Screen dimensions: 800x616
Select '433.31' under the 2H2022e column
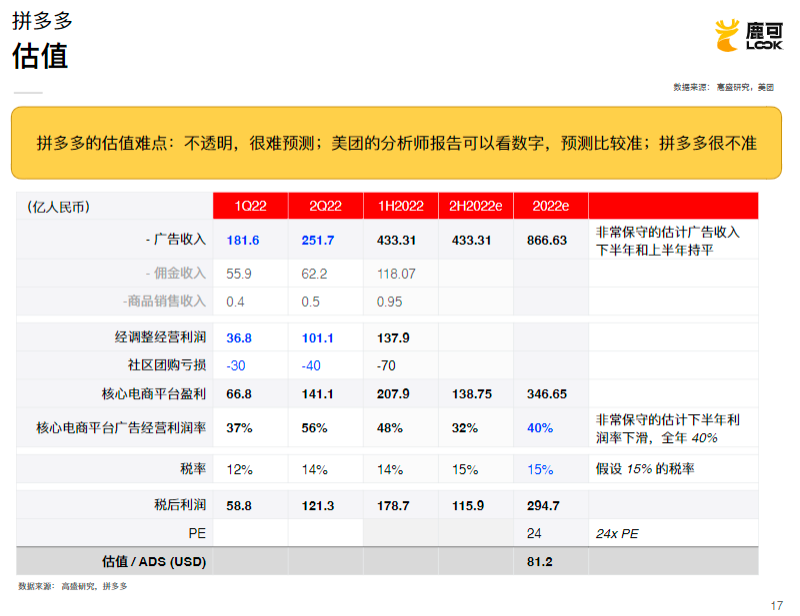click(x=471, y=240)
